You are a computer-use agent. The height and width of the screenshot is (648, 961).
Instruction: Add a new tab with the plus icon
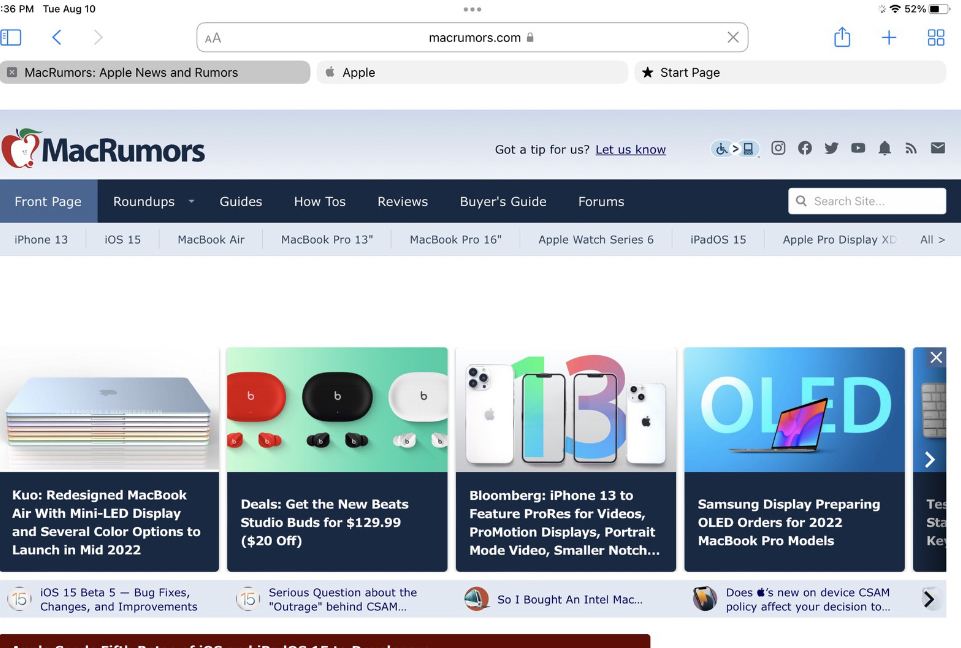tap(889, 37)
